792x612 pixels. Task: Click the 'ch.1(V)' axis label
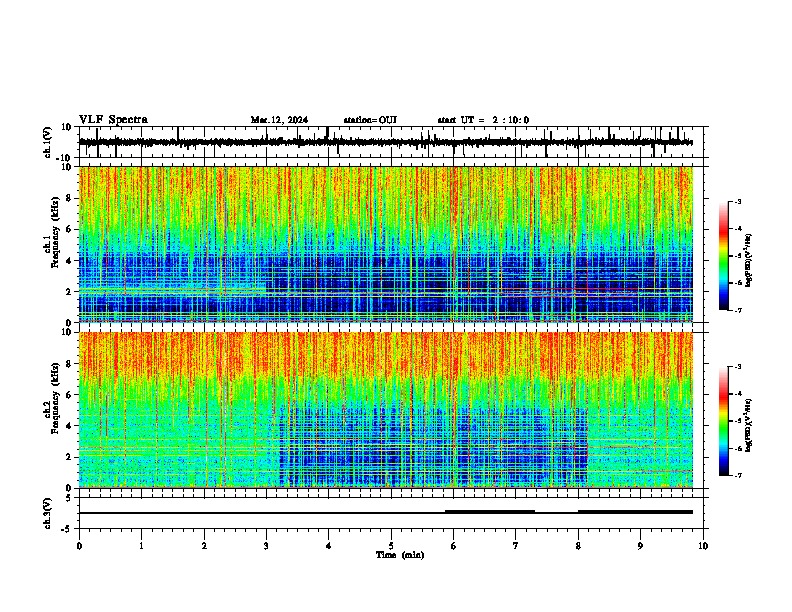tap(48, 142)
